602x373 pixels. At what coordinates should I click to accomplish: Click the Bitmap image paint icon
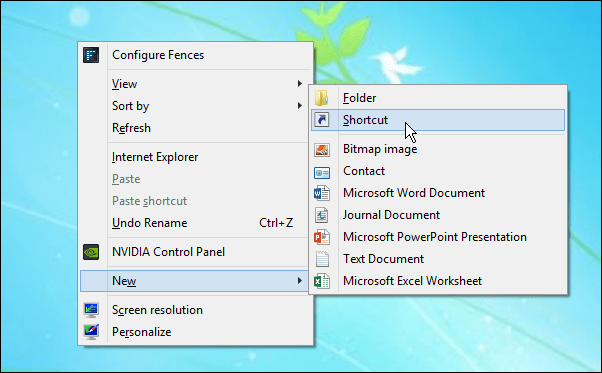(x=322, y=149)
